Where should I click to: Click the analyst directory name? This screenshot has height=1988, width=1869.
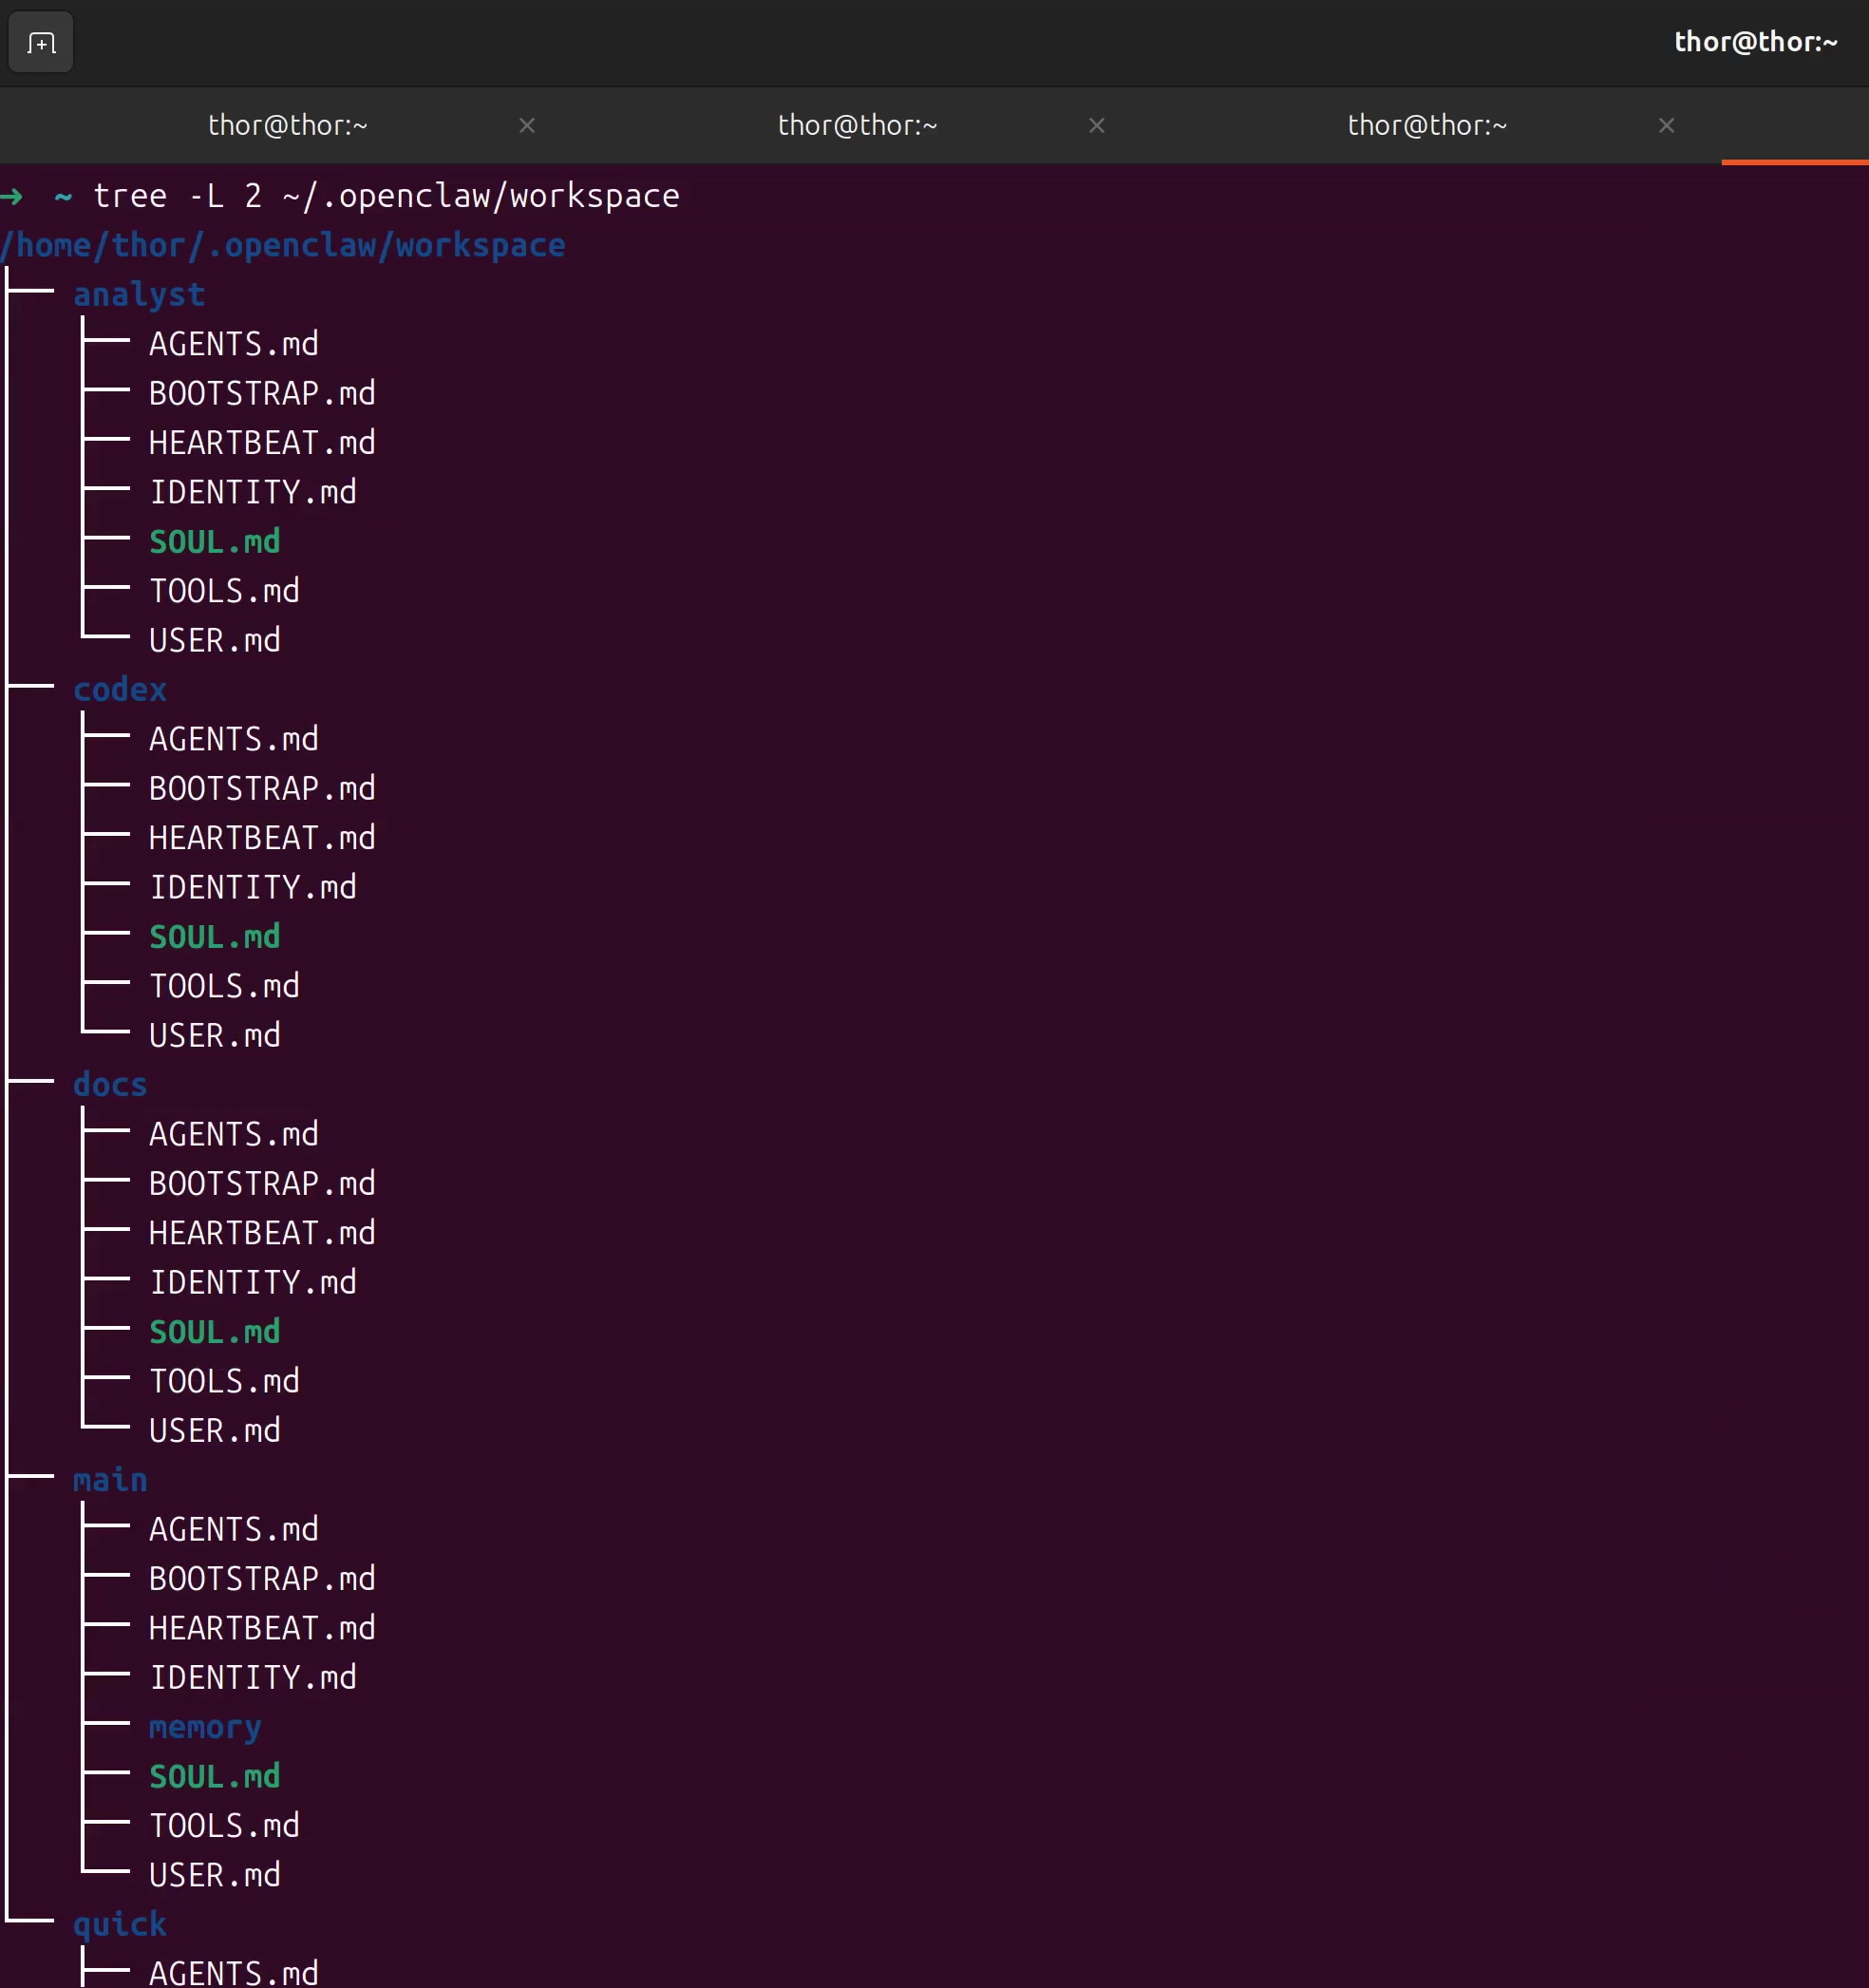139,294
